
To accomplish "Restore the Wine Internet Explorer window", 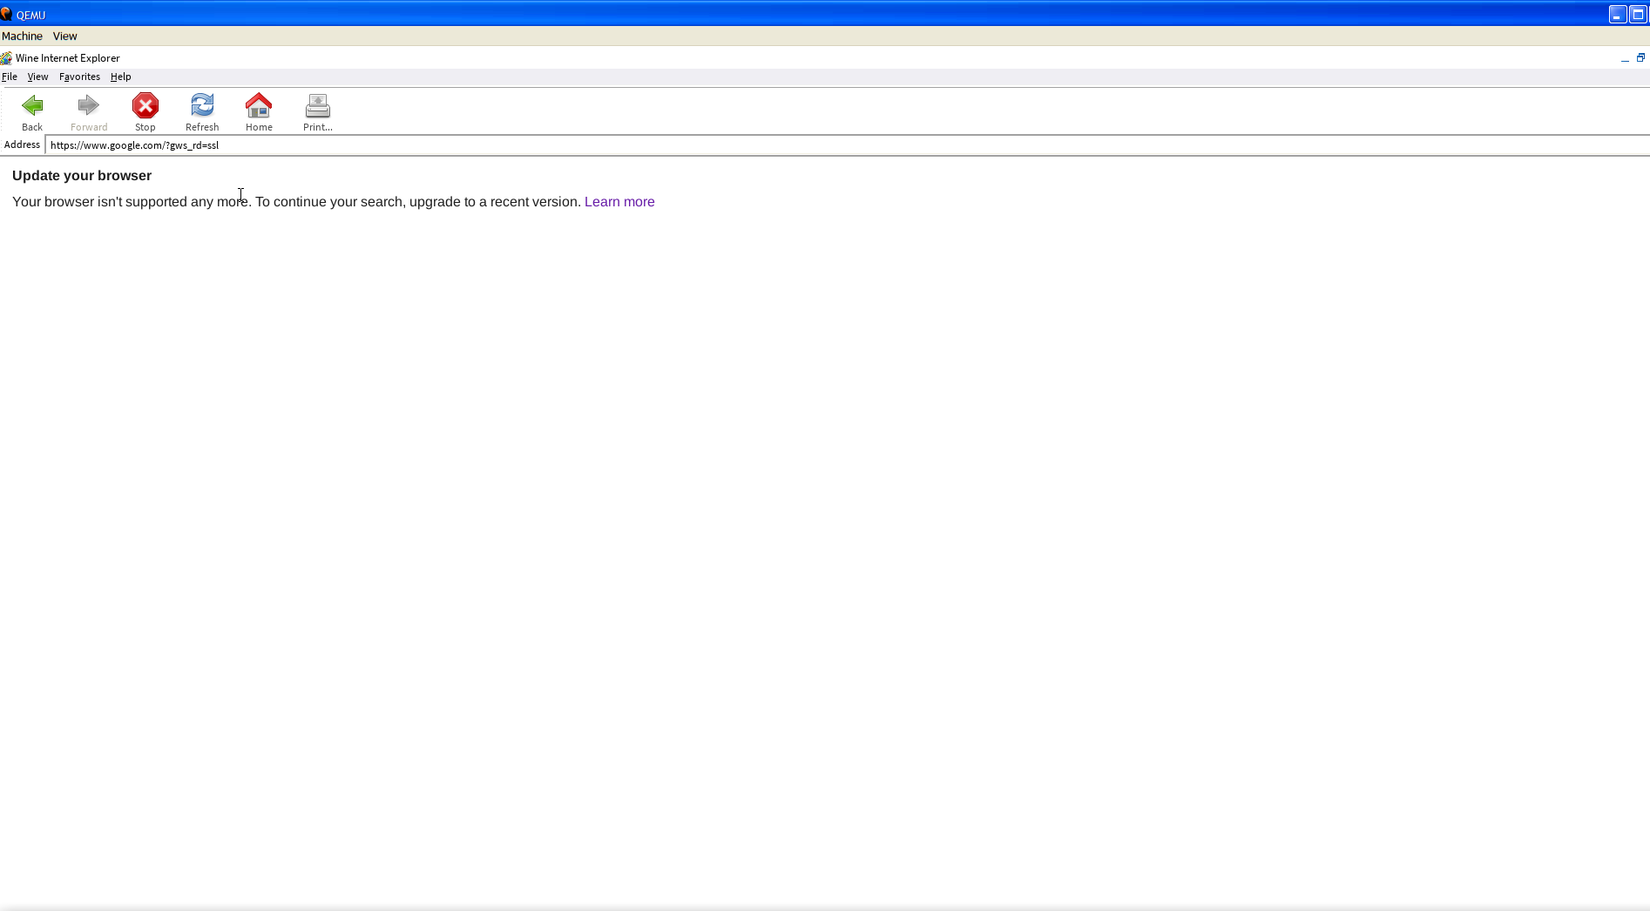I will [x=1643, y=58].
